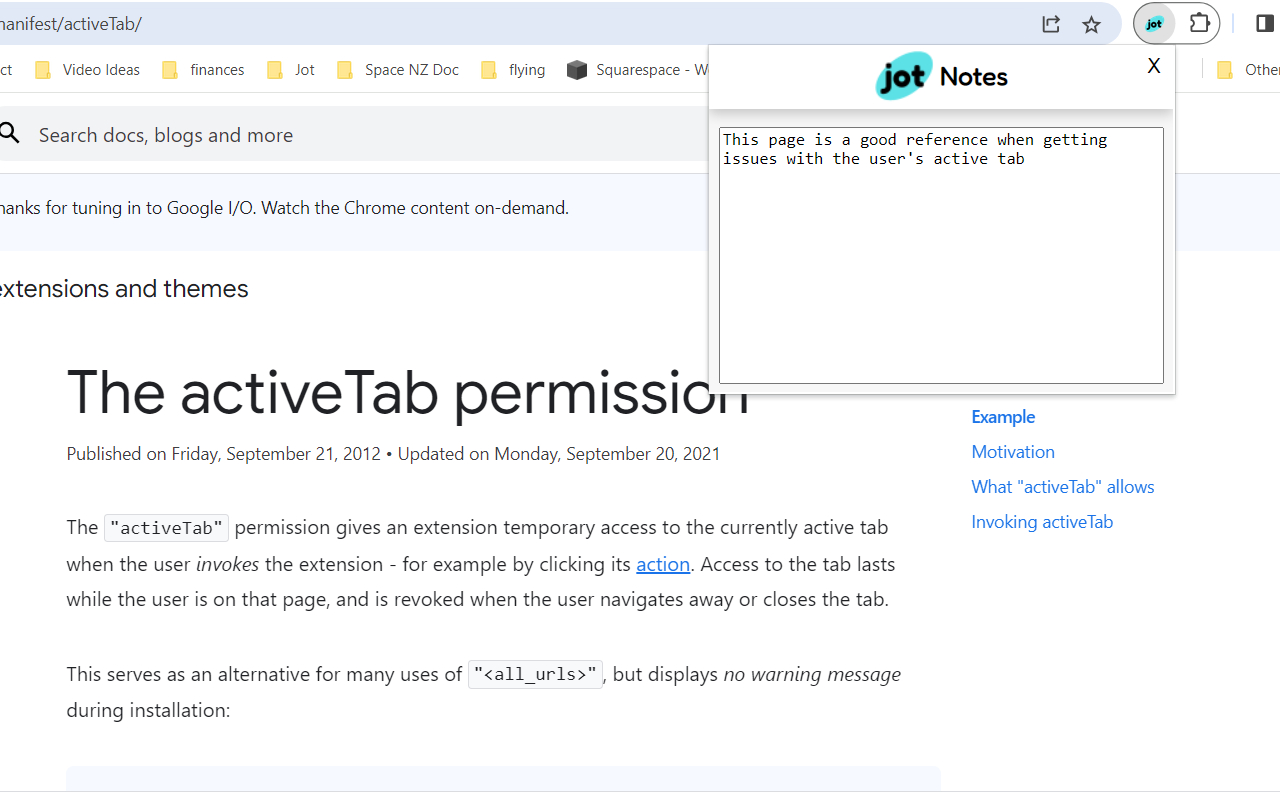Close the jot Notes popup with X

tap(1153, 65)
